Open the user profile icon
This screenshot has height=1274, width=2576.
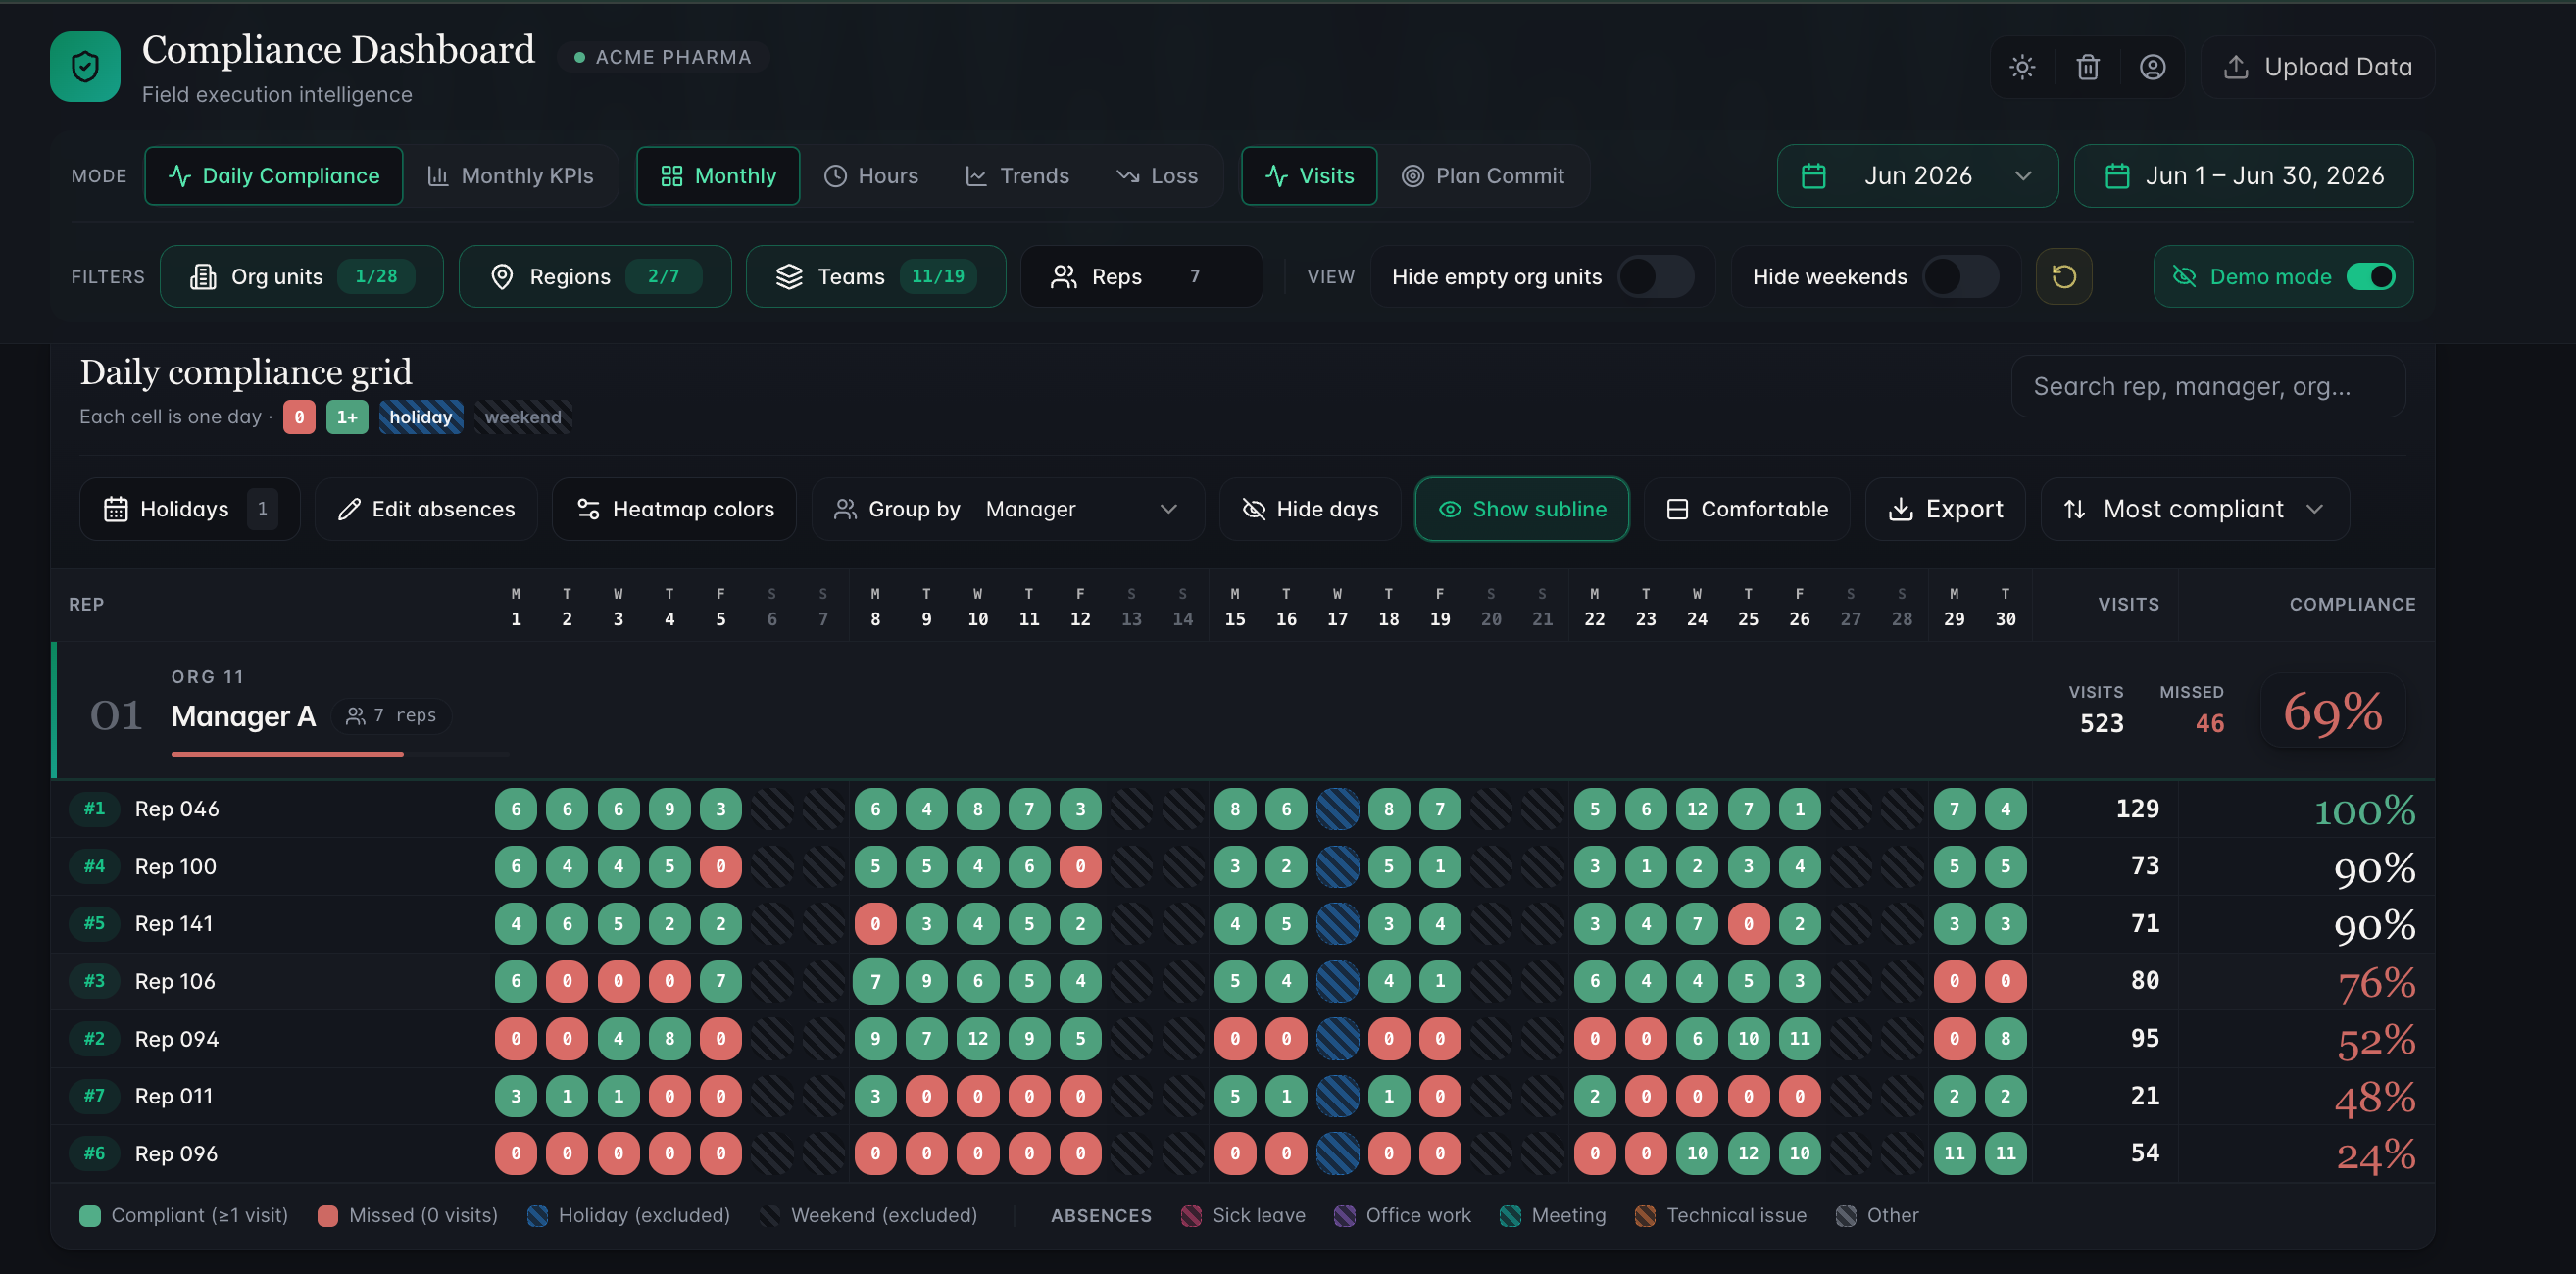click(x=2152, y=67)
